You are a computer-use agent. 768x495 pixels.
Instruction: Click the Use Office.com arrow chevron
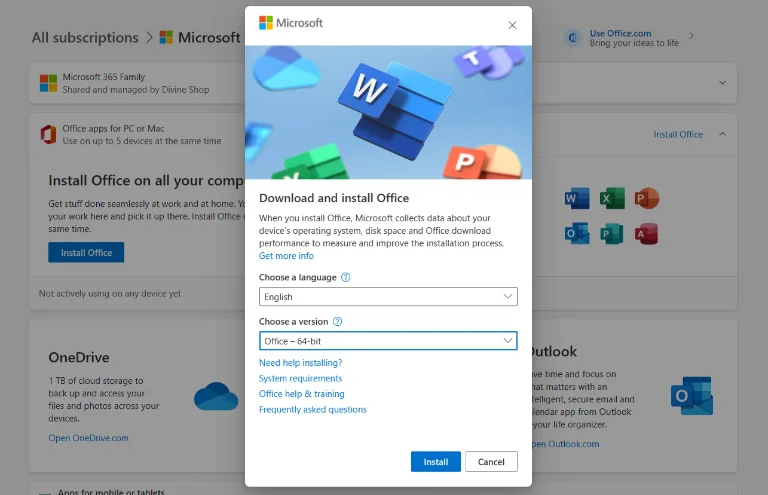(691, 36)
